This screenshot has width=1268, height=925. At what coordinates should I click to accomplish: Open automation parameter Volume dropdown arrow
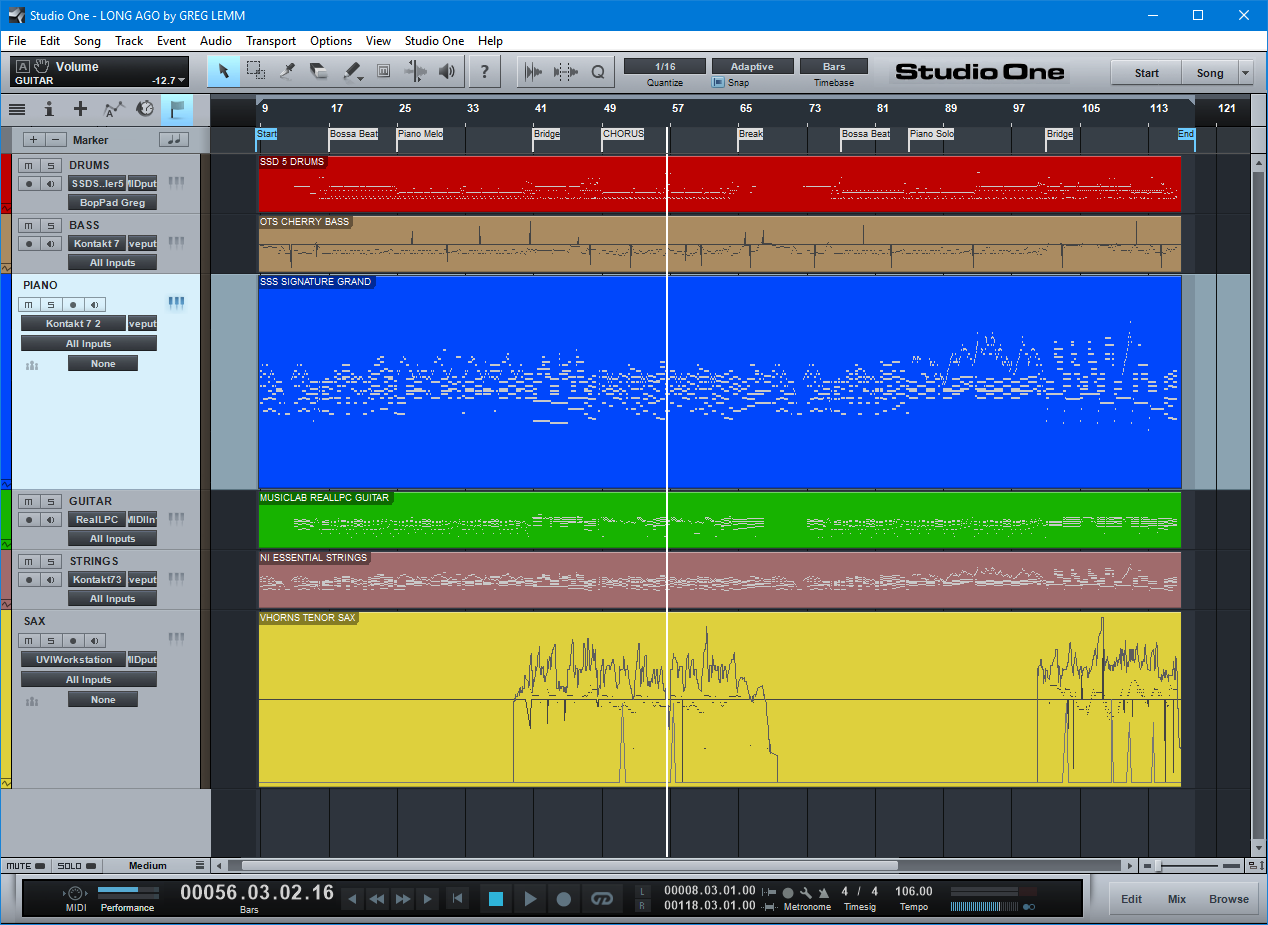(x=182, y=80)
